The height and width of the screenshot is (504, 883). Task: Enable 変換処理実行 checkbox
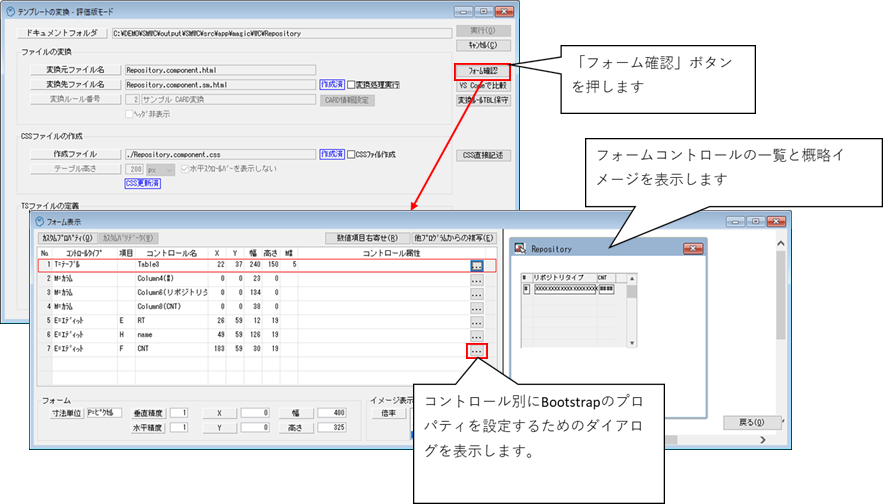(x=351, y=85)
